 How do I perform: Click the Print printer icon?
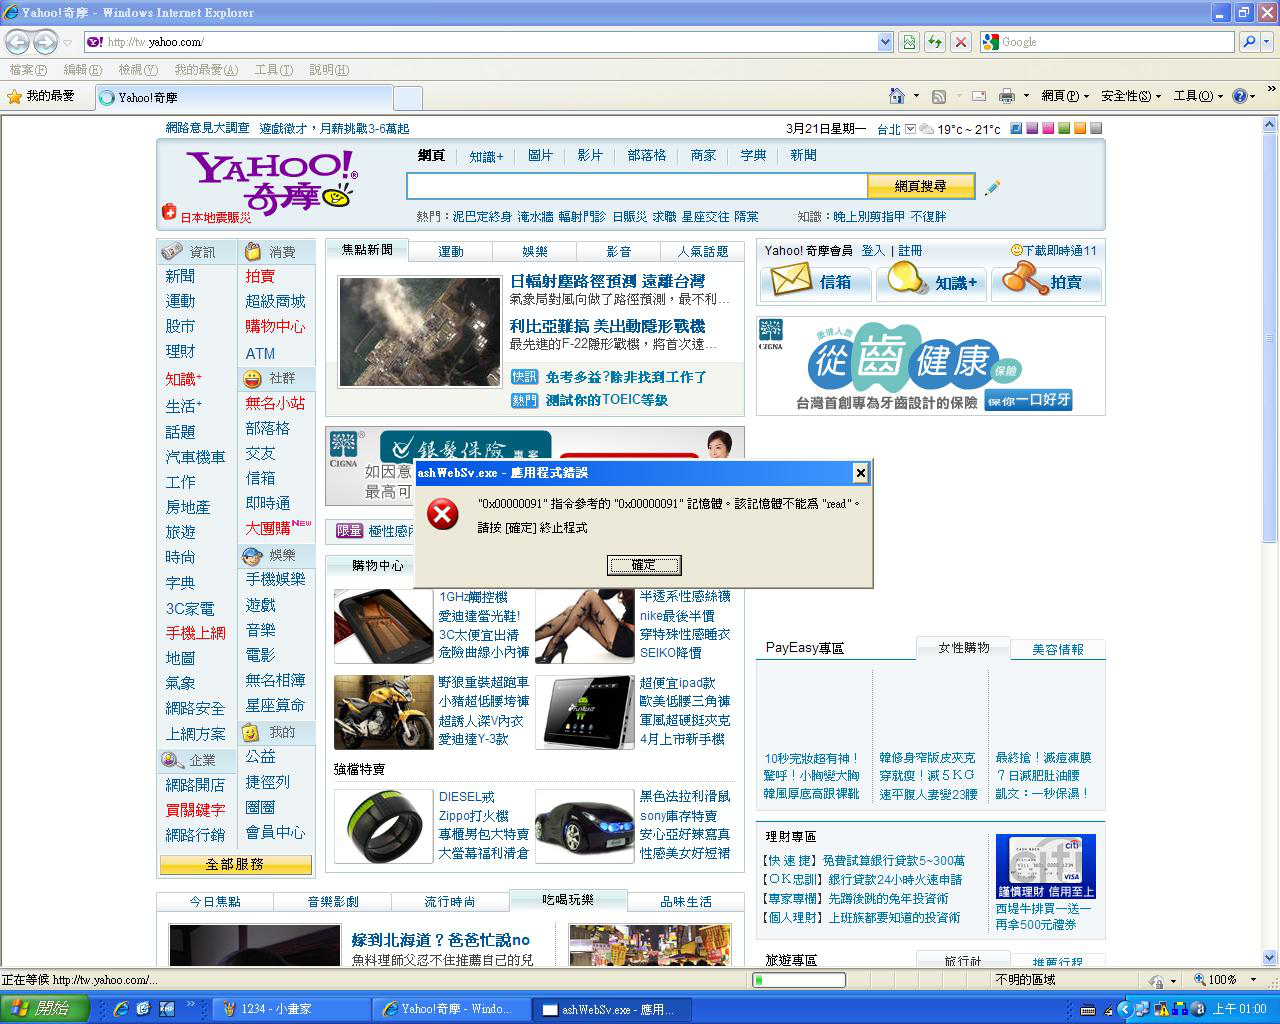point(1006,96)
